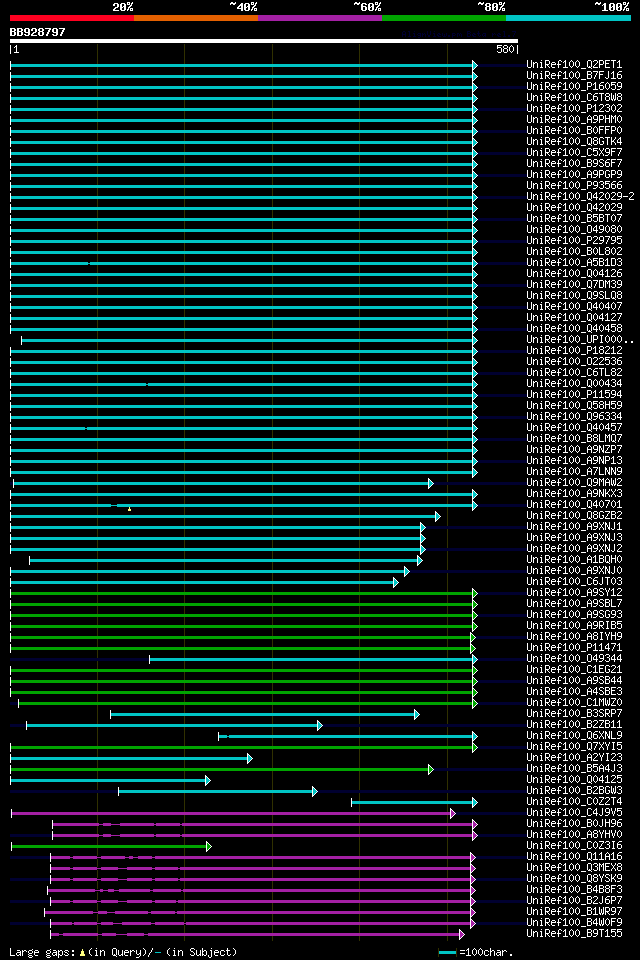Image resolution: width=640 pixels, height=960 pixels.
Task: Select the UniRef100_P93566 label
Action: [574, 186]
